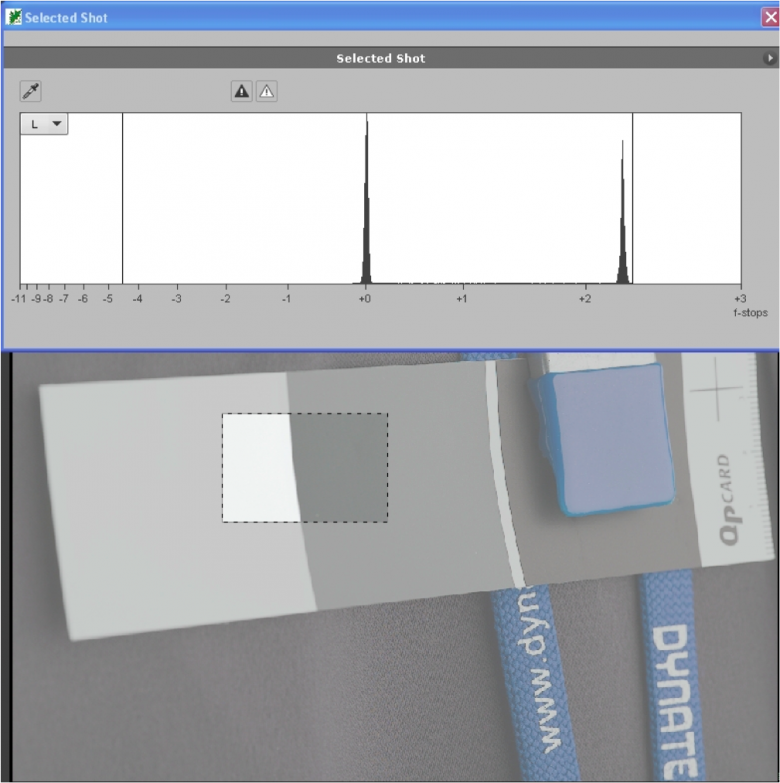
Task: Expand the Selected Shot panel menu arrow
Action: [x=770, y=58]
